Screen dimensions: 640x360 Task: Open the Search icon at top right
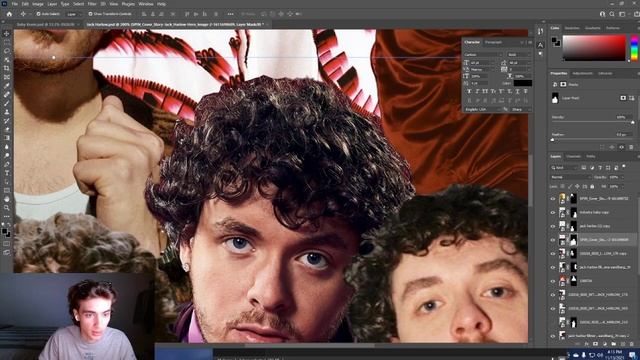[x=612, y=14]
